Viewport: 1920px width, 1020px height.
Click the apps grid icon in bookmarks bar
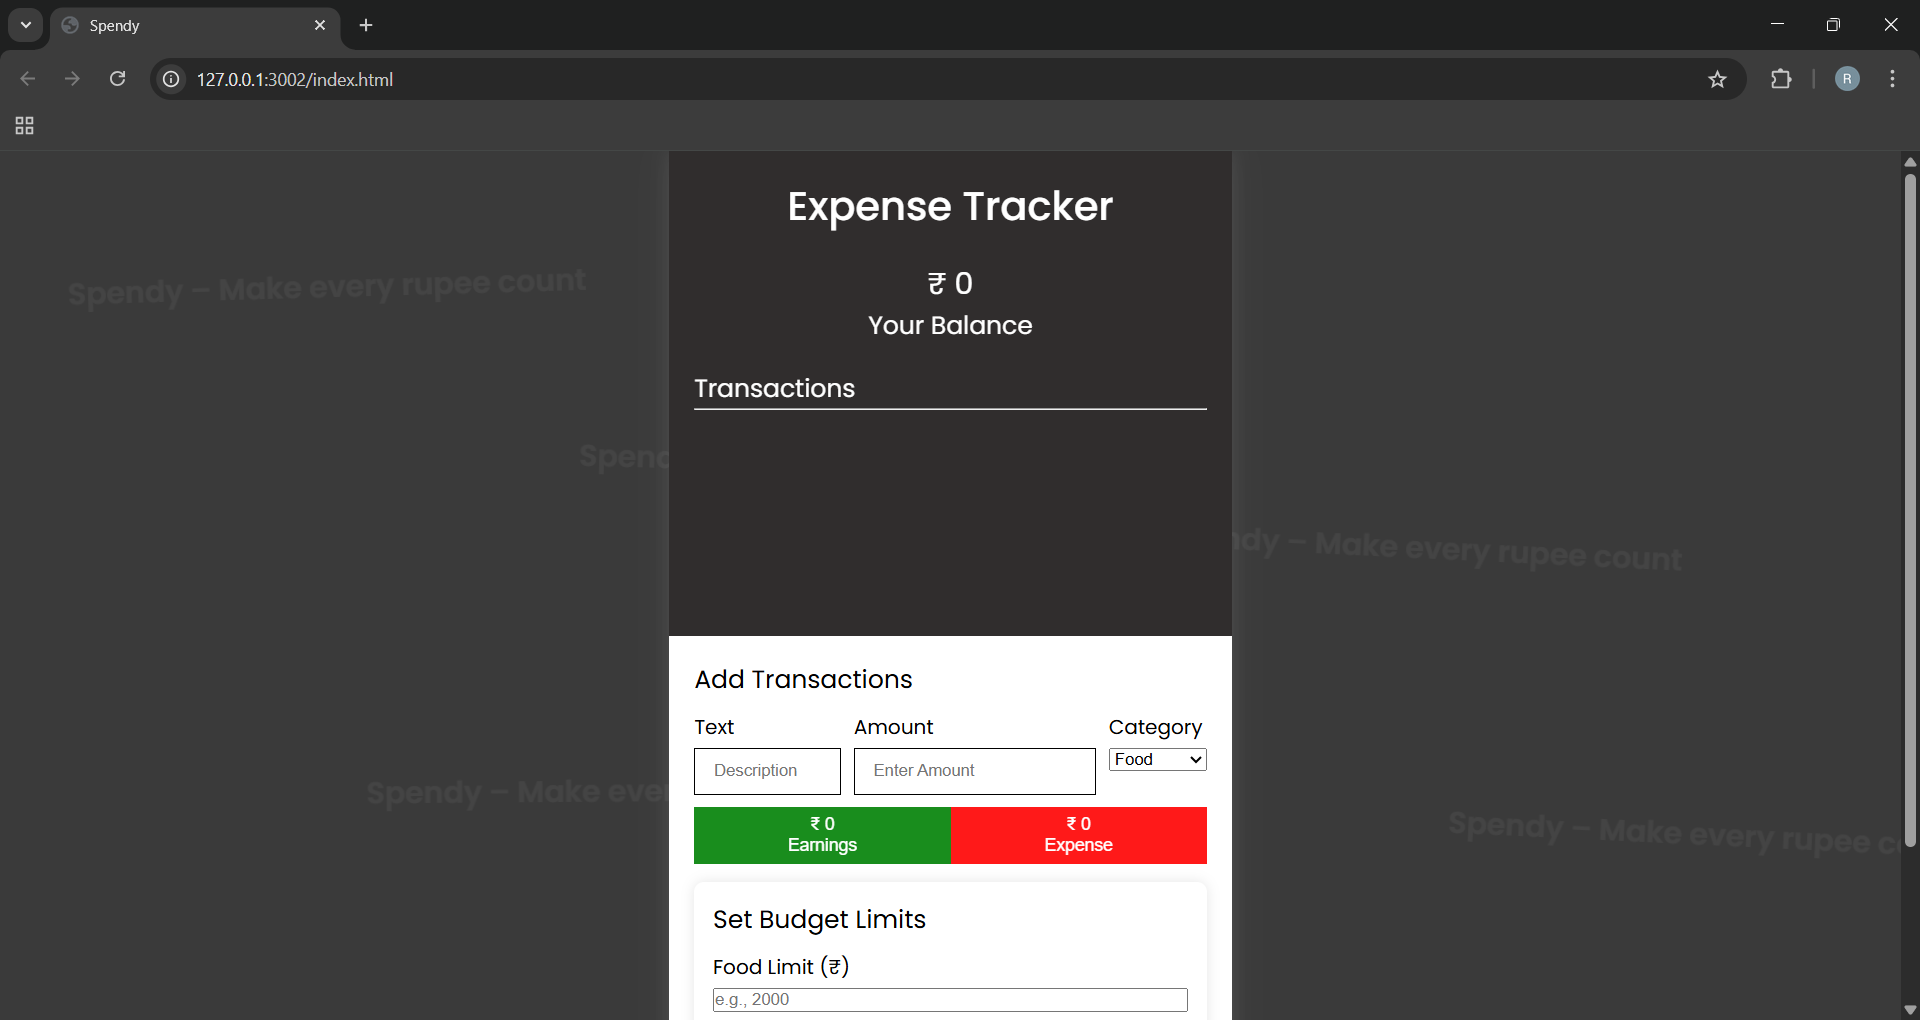25,126
